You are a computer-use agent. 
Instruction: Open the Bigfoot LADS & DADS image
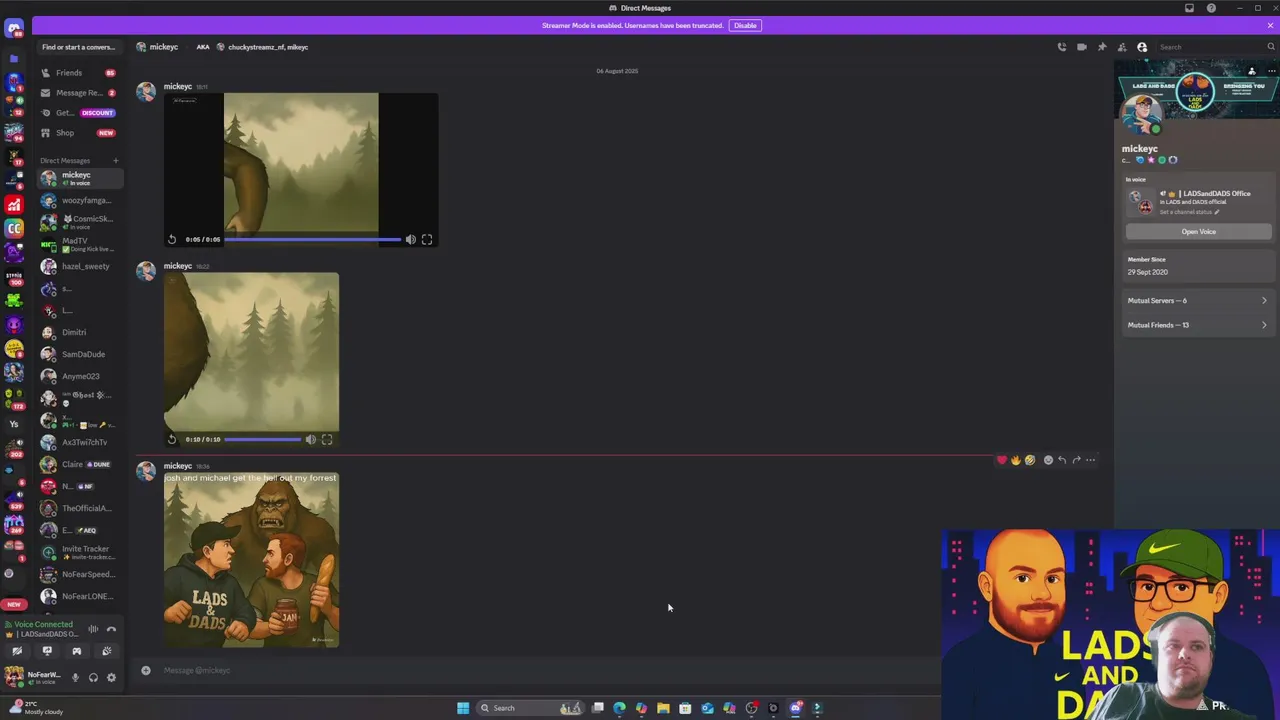[x=251, y=560]
